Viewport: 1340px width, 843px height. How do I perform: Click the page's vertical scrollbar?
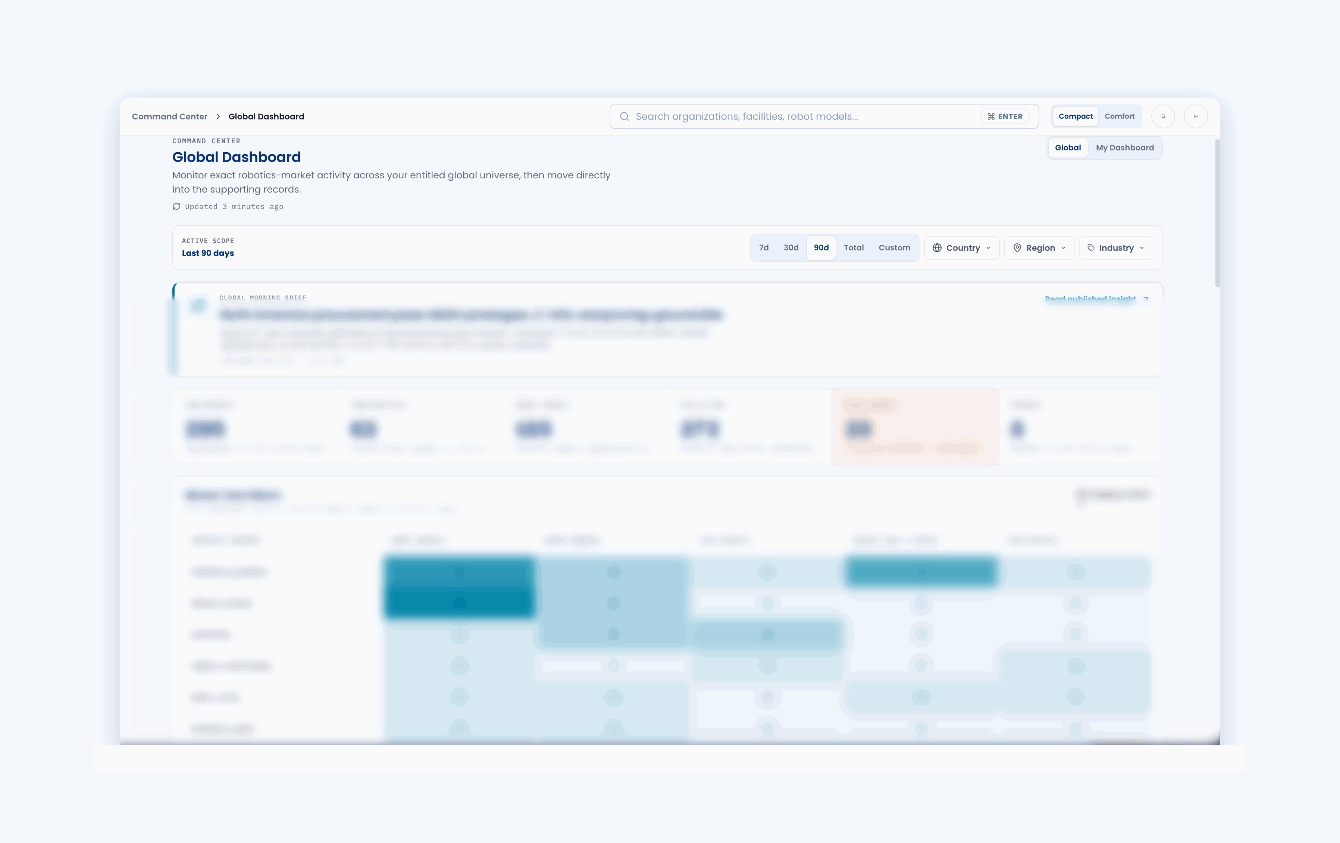[1217, 212]
